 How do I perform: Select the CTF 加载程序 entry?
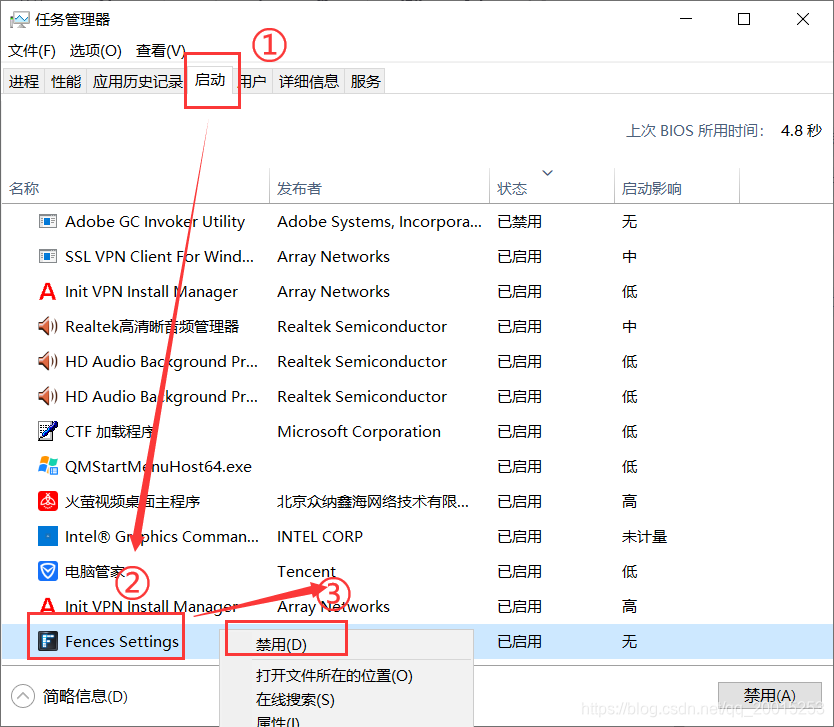tap(110, 431)
